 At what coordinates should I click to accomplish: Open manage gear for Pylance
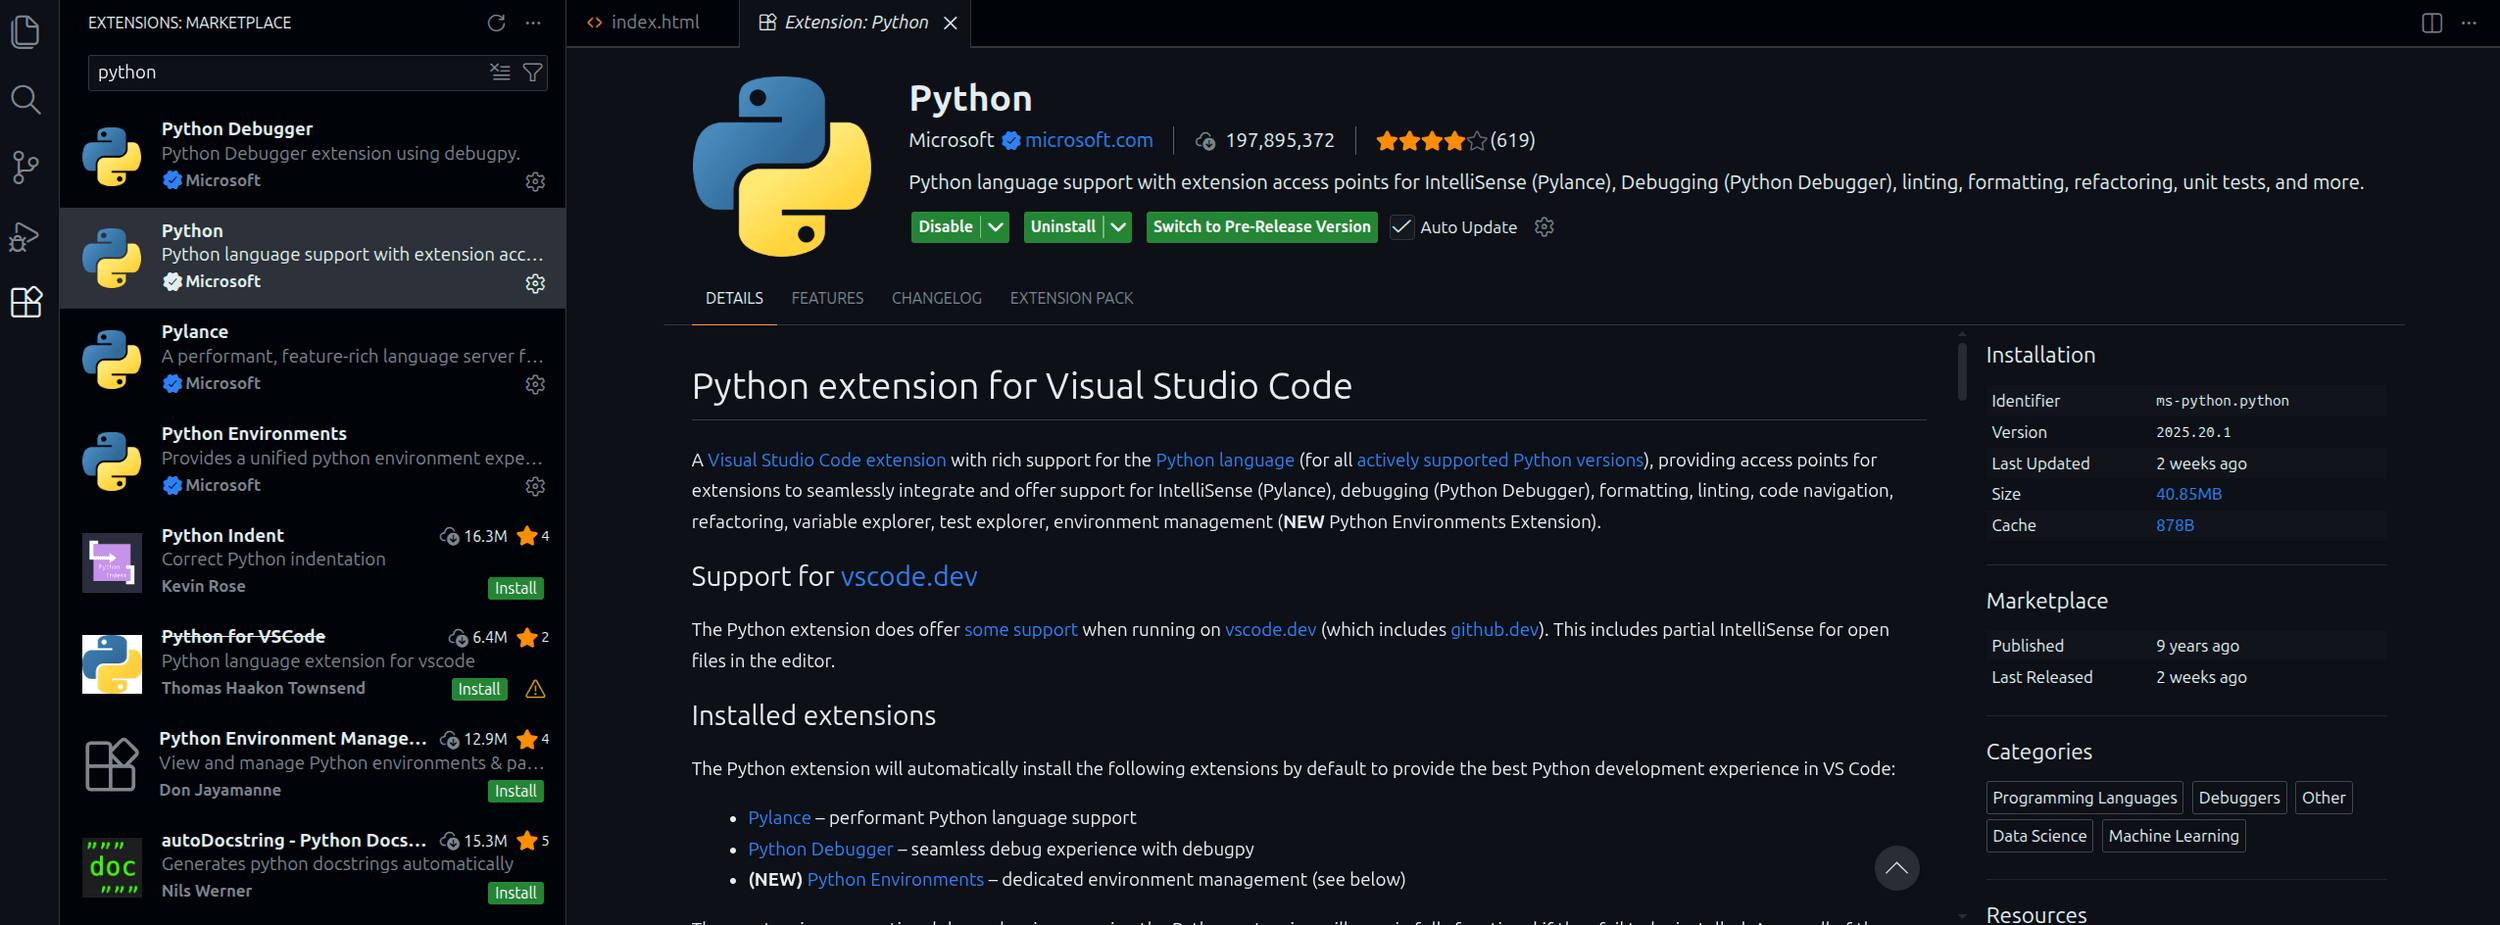pos(535,385)
